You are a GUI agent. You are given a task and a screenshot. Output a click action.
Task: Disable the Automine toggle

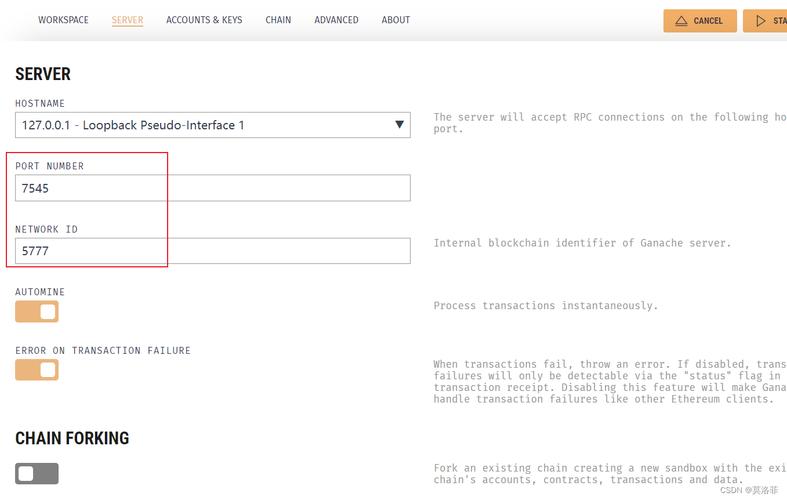(37, 312)
